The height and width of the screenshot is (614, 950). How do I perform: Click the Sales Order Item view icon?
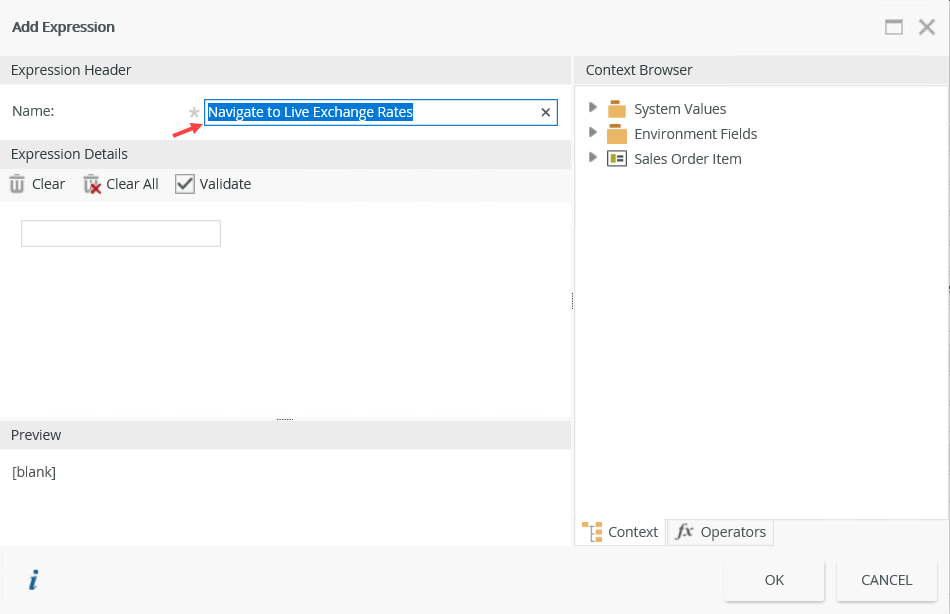617,159
